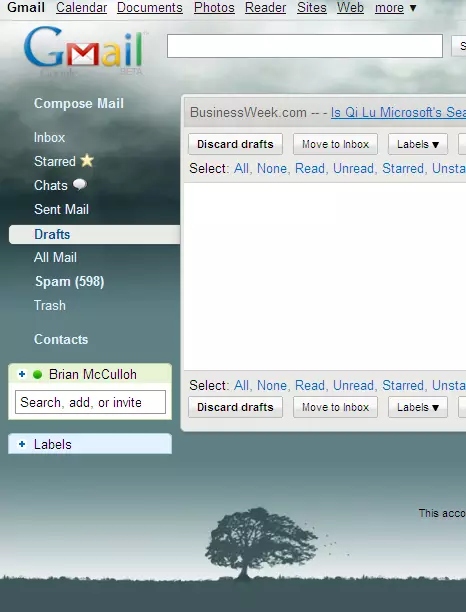The height and width of the screenshot is (612, 466).
Task: Expand the Labels sidebar section
Action: click(22, 444)
